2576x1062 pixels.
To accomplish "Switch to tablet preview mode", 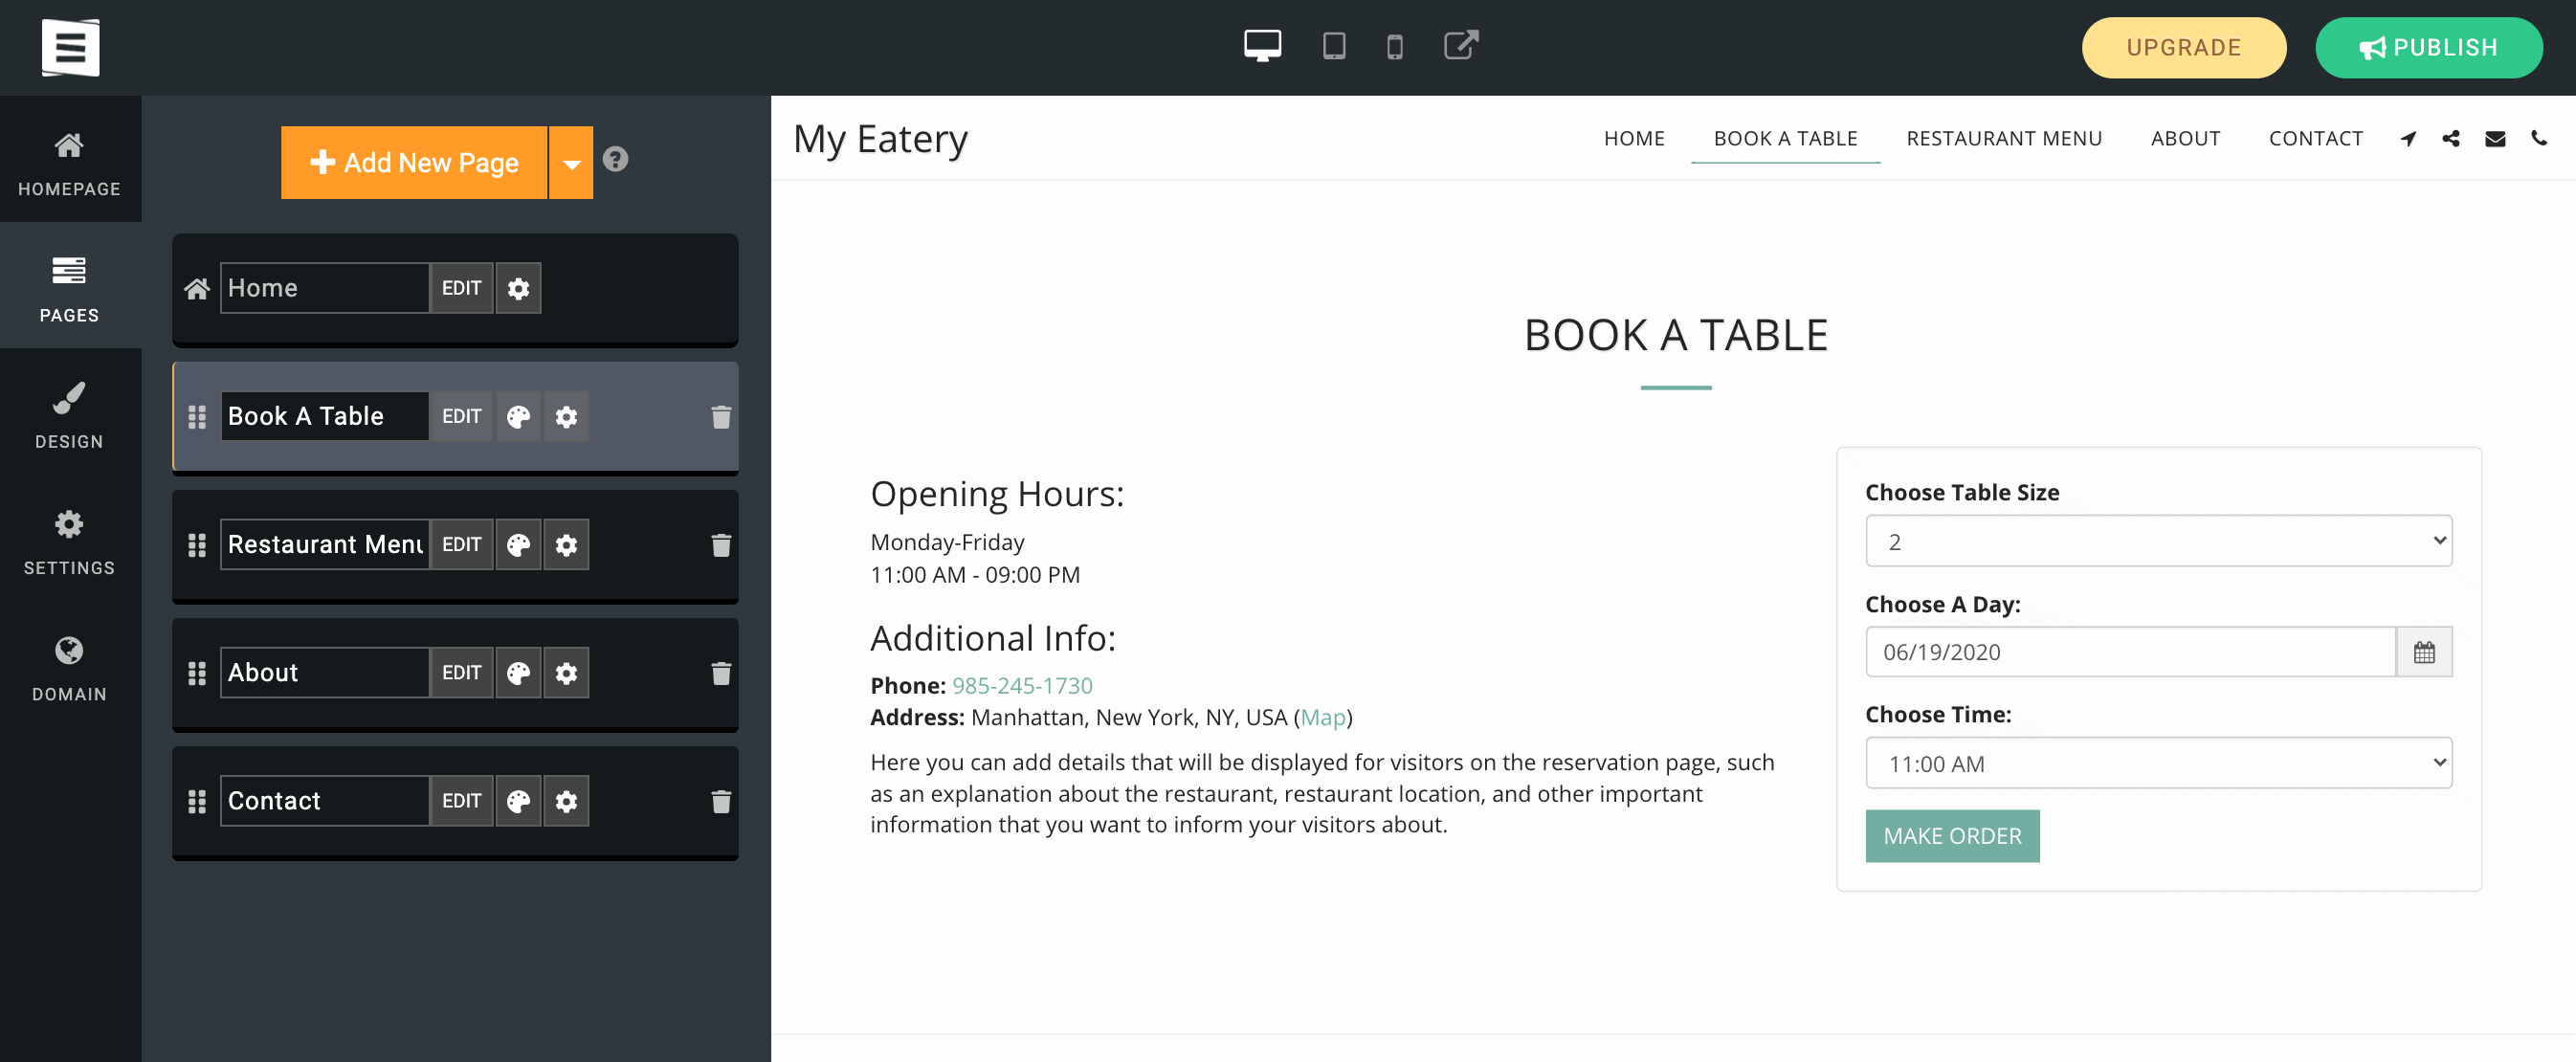I will point(1333,46).
